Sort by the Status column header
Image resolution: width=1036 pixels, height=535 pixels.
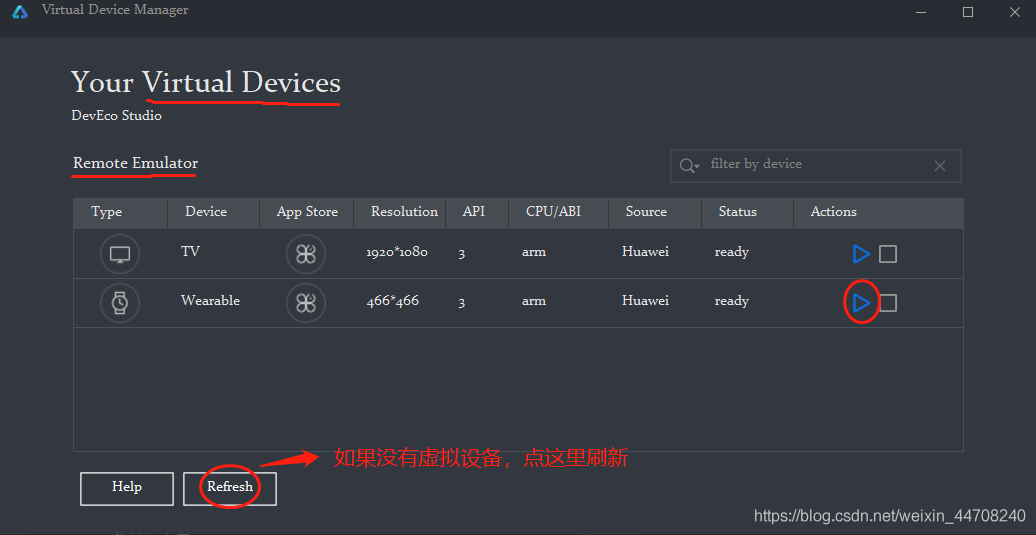(737, 212)
